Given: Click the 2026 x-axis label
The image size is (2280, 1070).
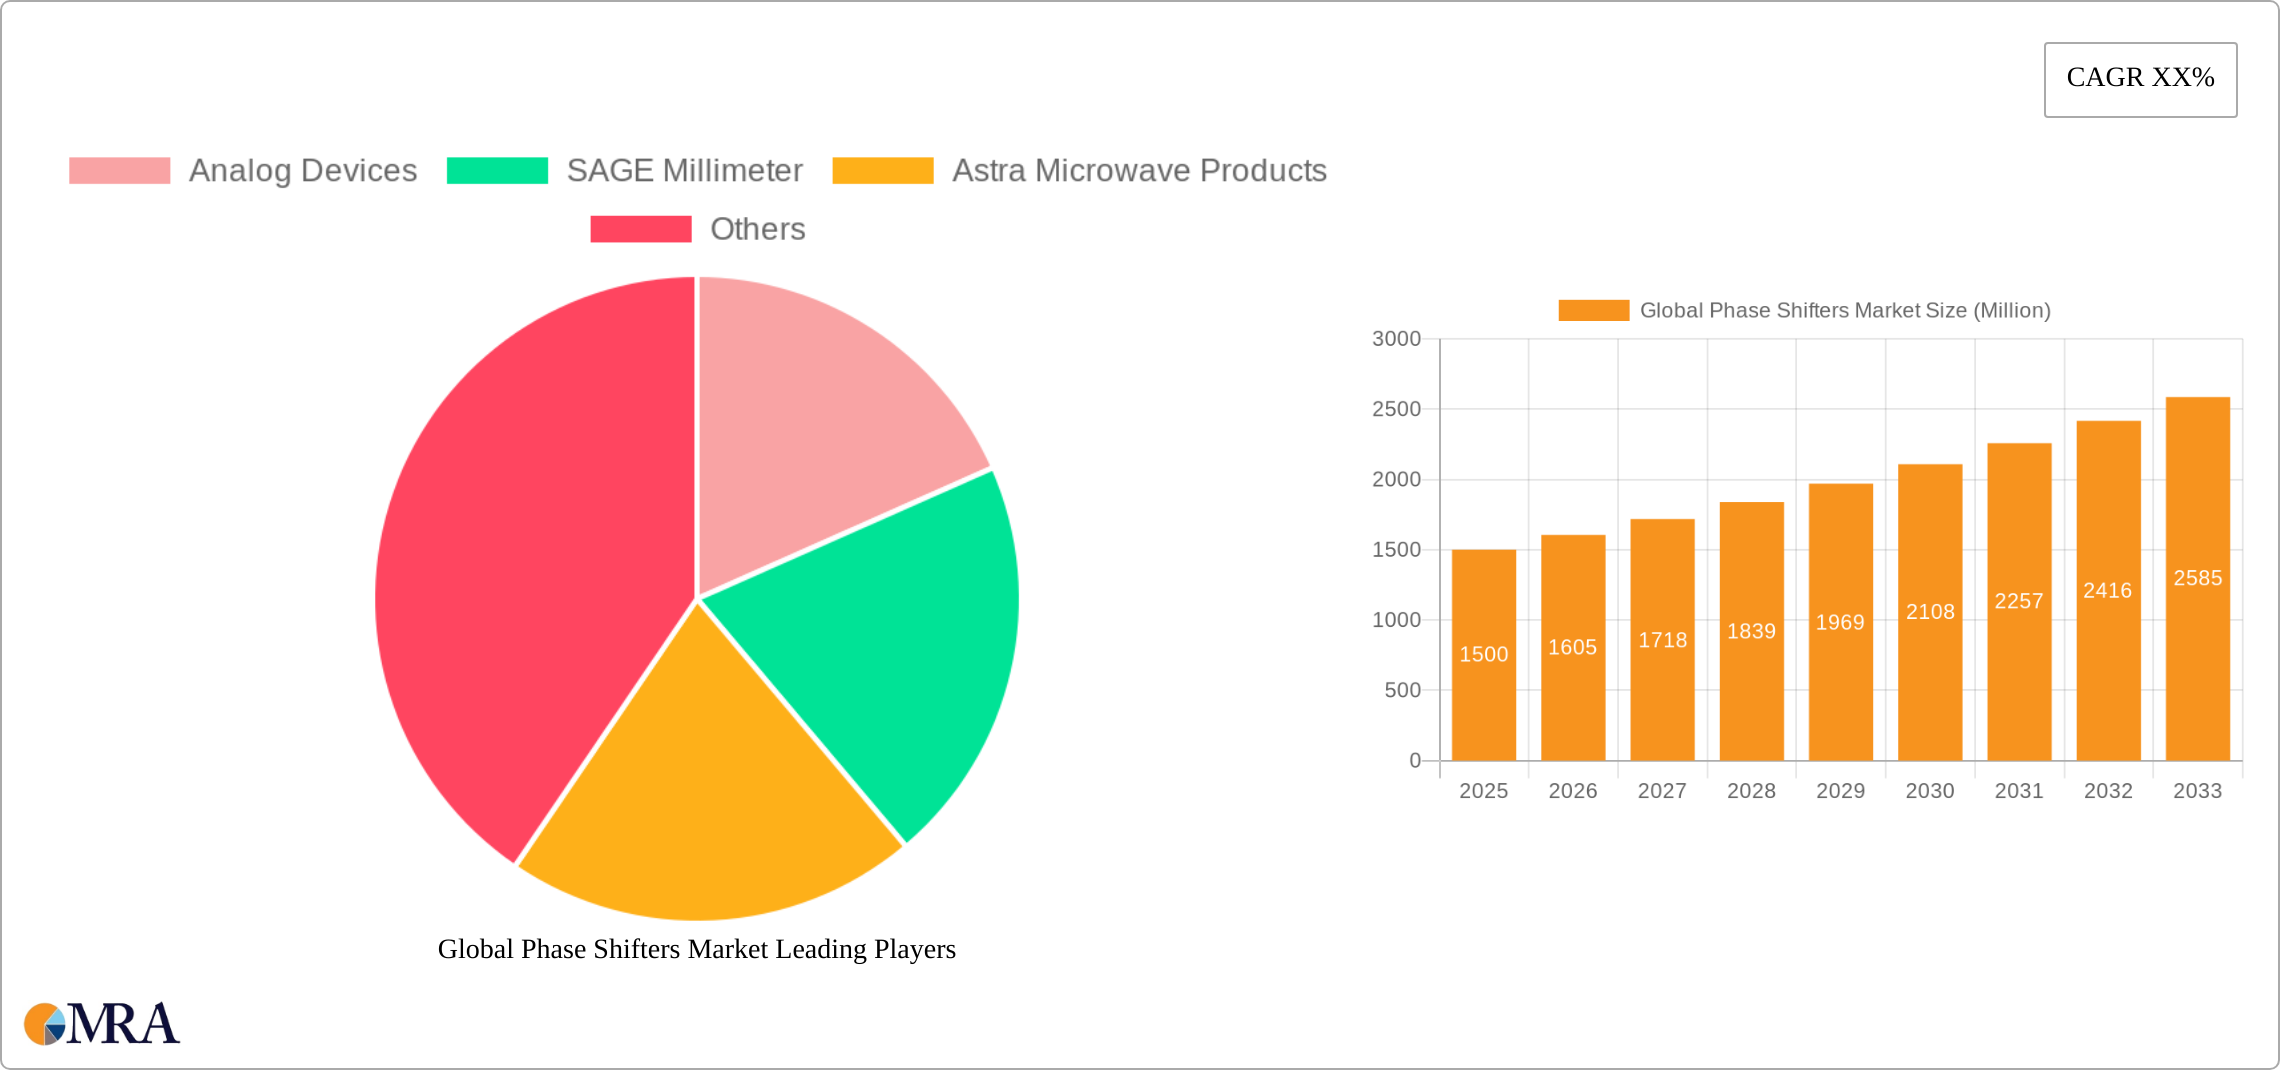Looking at the screenshot, I should coord(1573,791).
